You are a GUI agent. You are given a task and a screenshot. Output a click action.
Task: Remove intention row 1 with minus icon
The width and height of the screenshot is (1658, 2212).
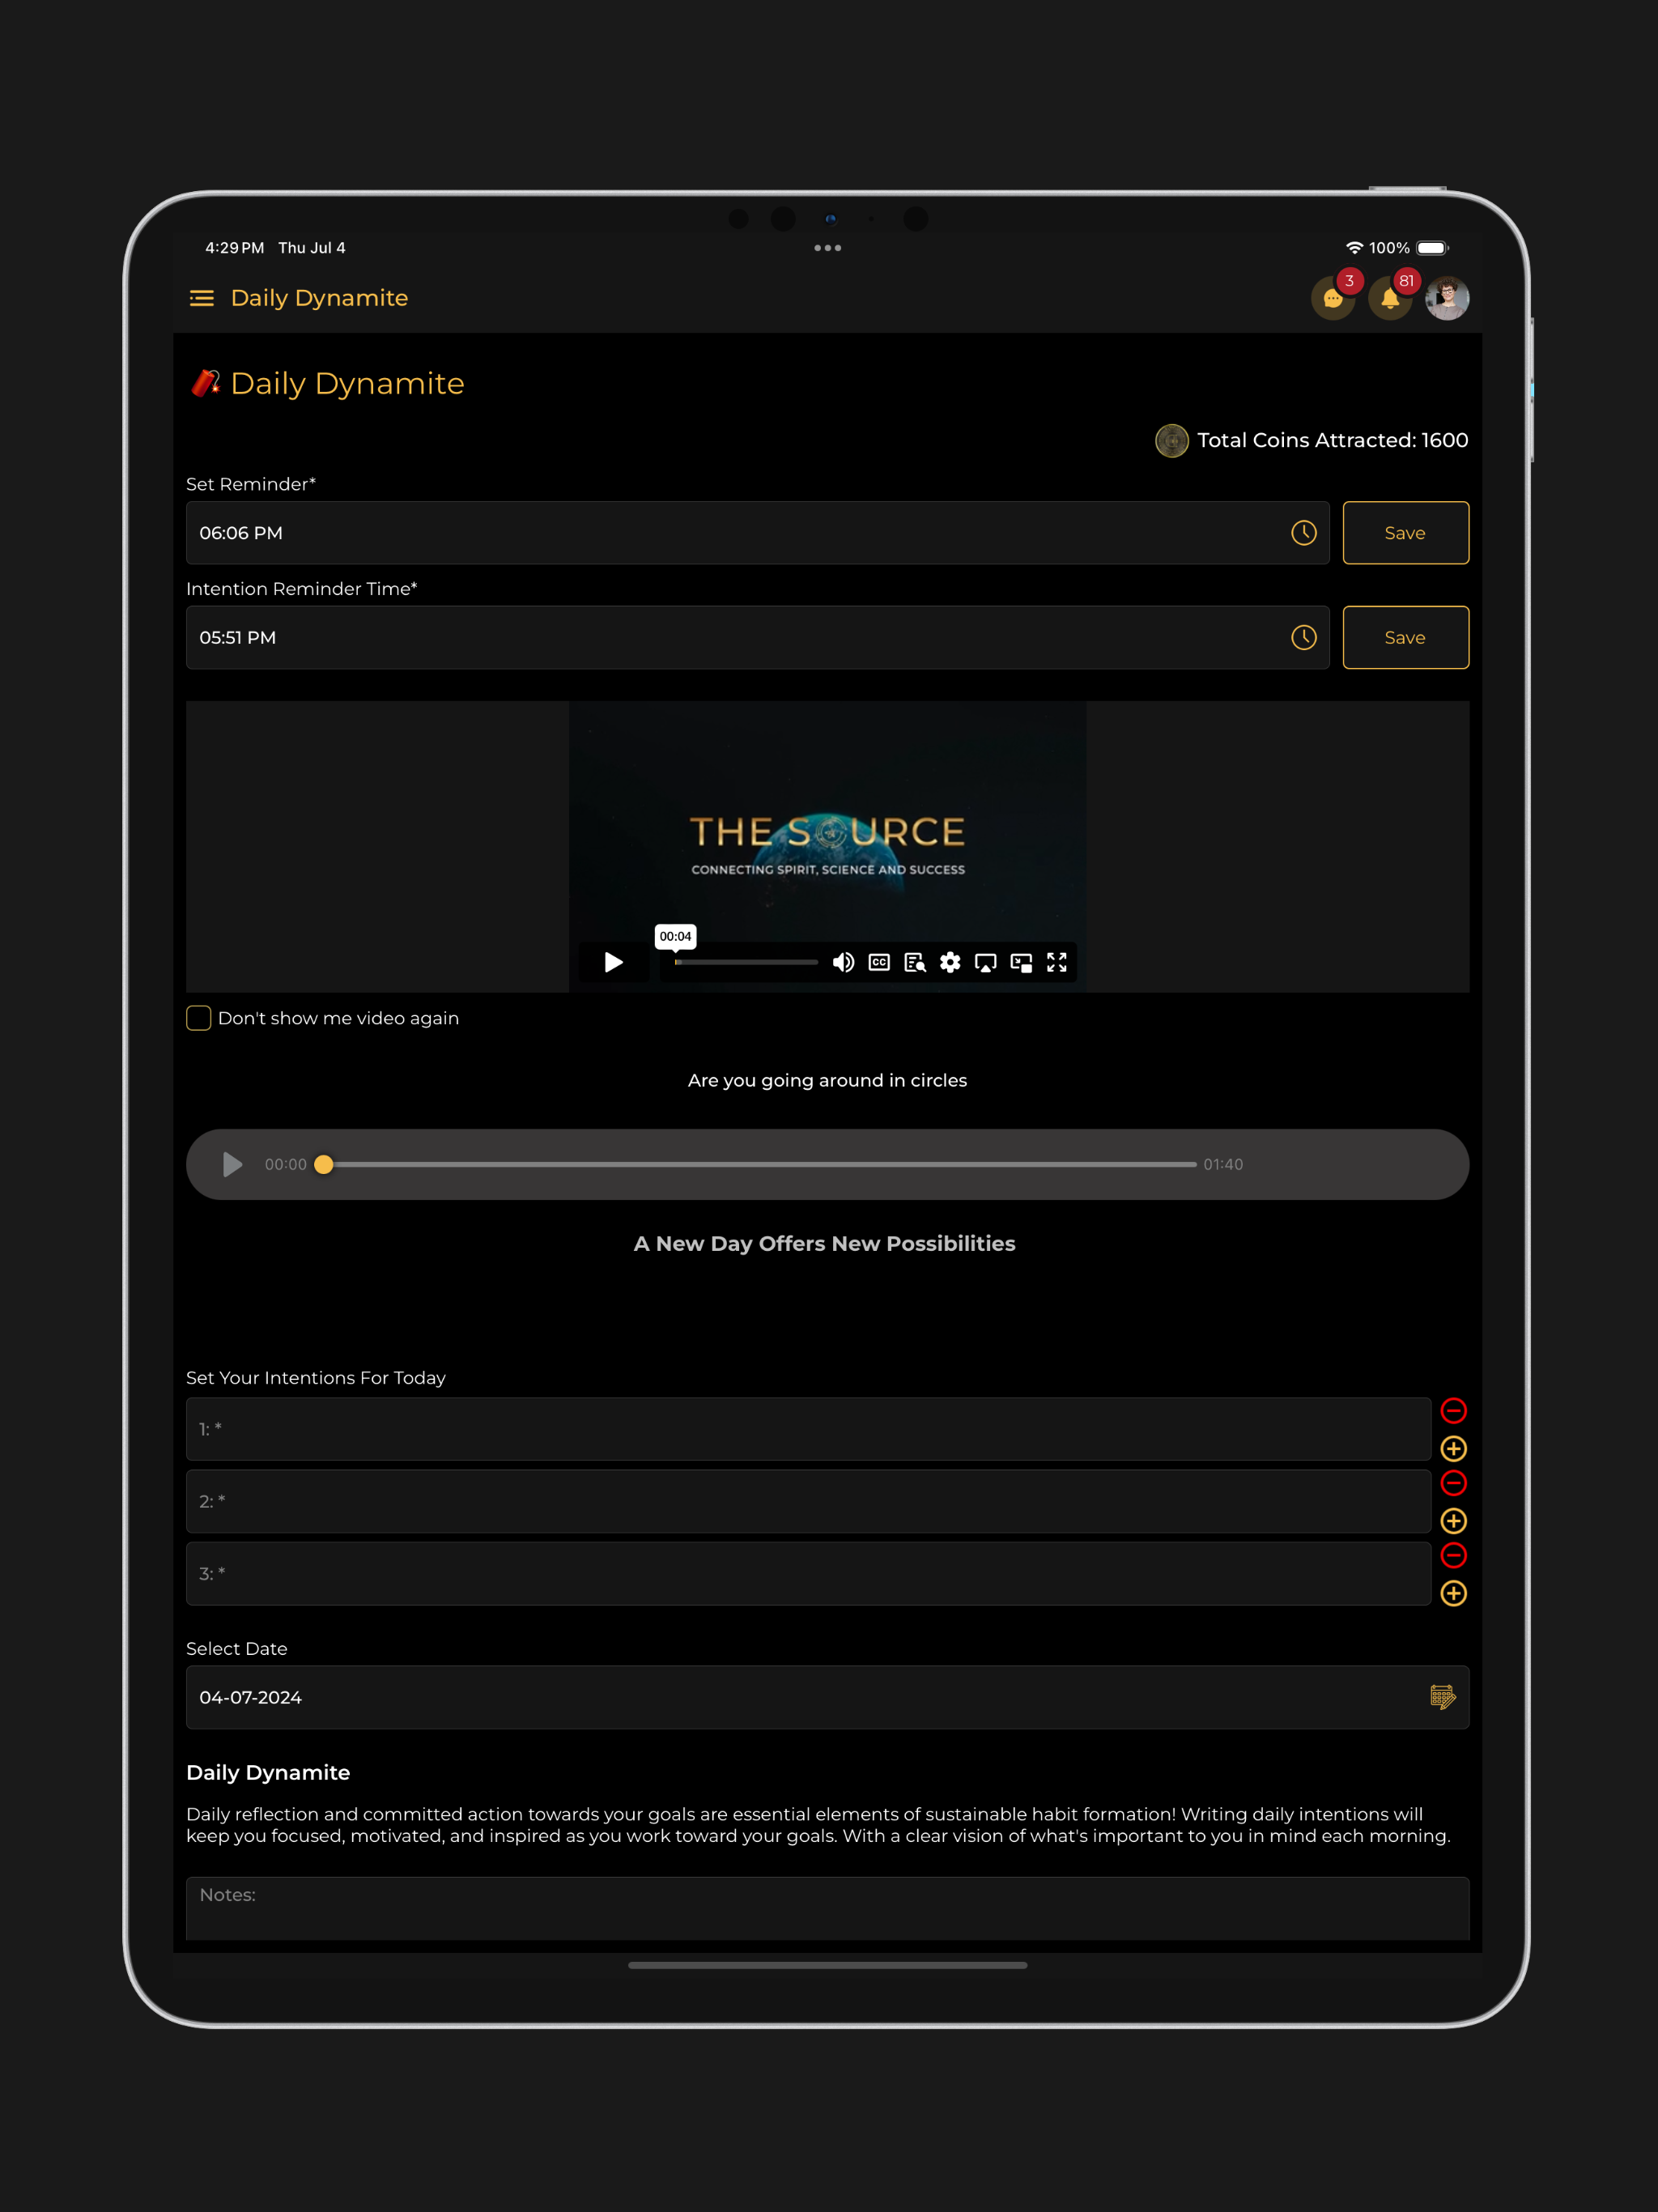(1454, 1411)
